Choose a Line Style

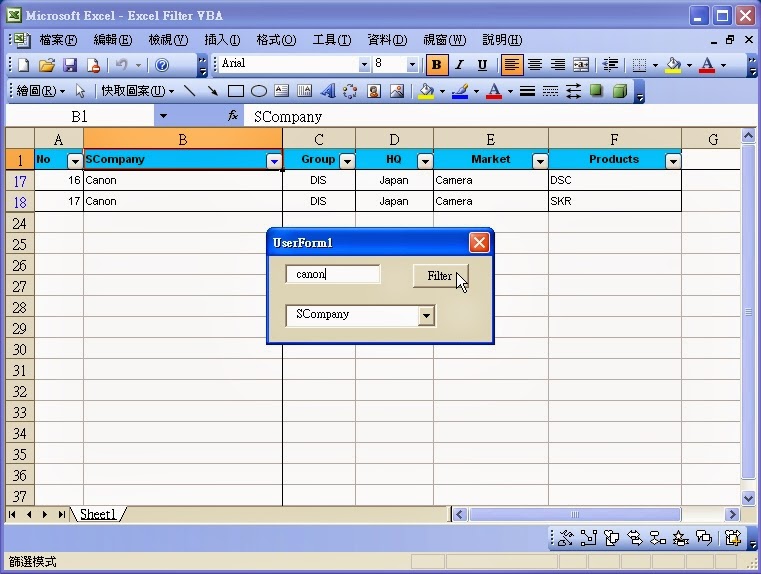point(527,91)
